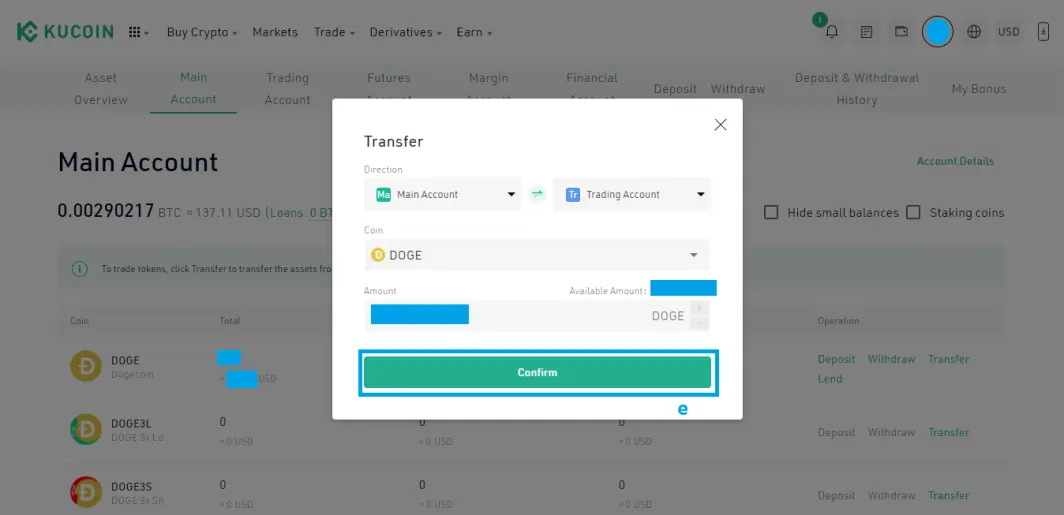Open the orders document icon
Screen dimensions: 1064x515
867,32
